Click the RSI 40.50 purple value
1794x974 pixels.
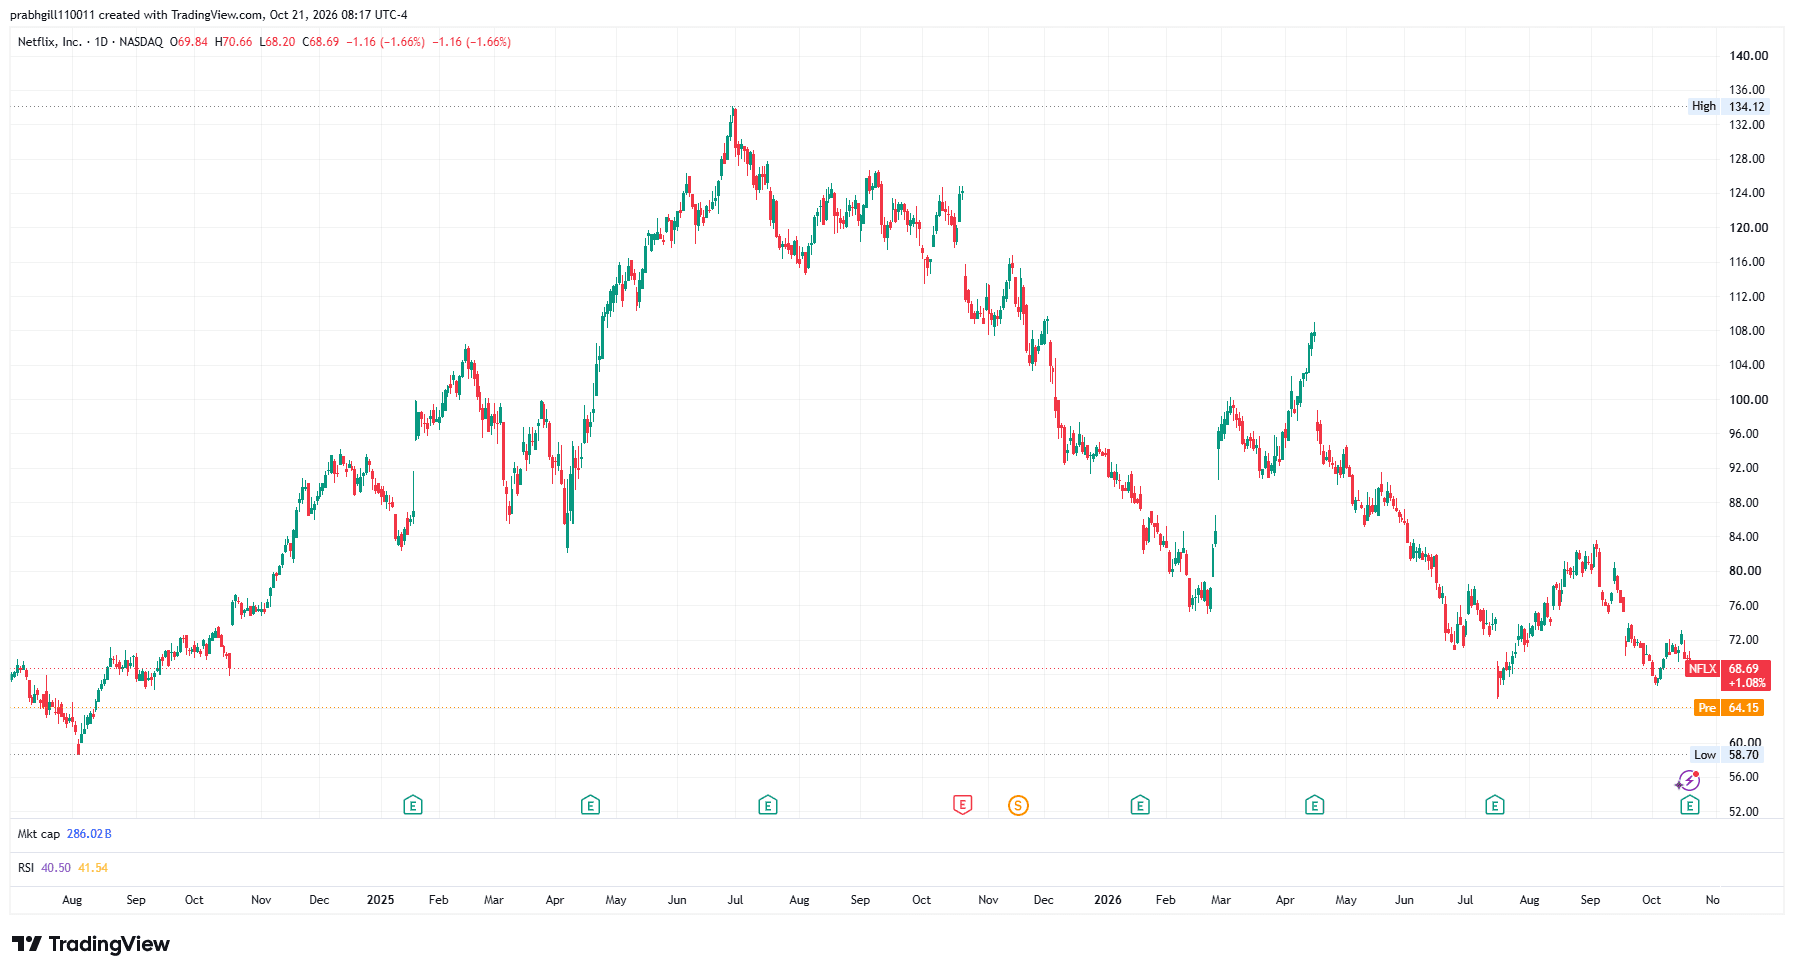pos(56,868)
